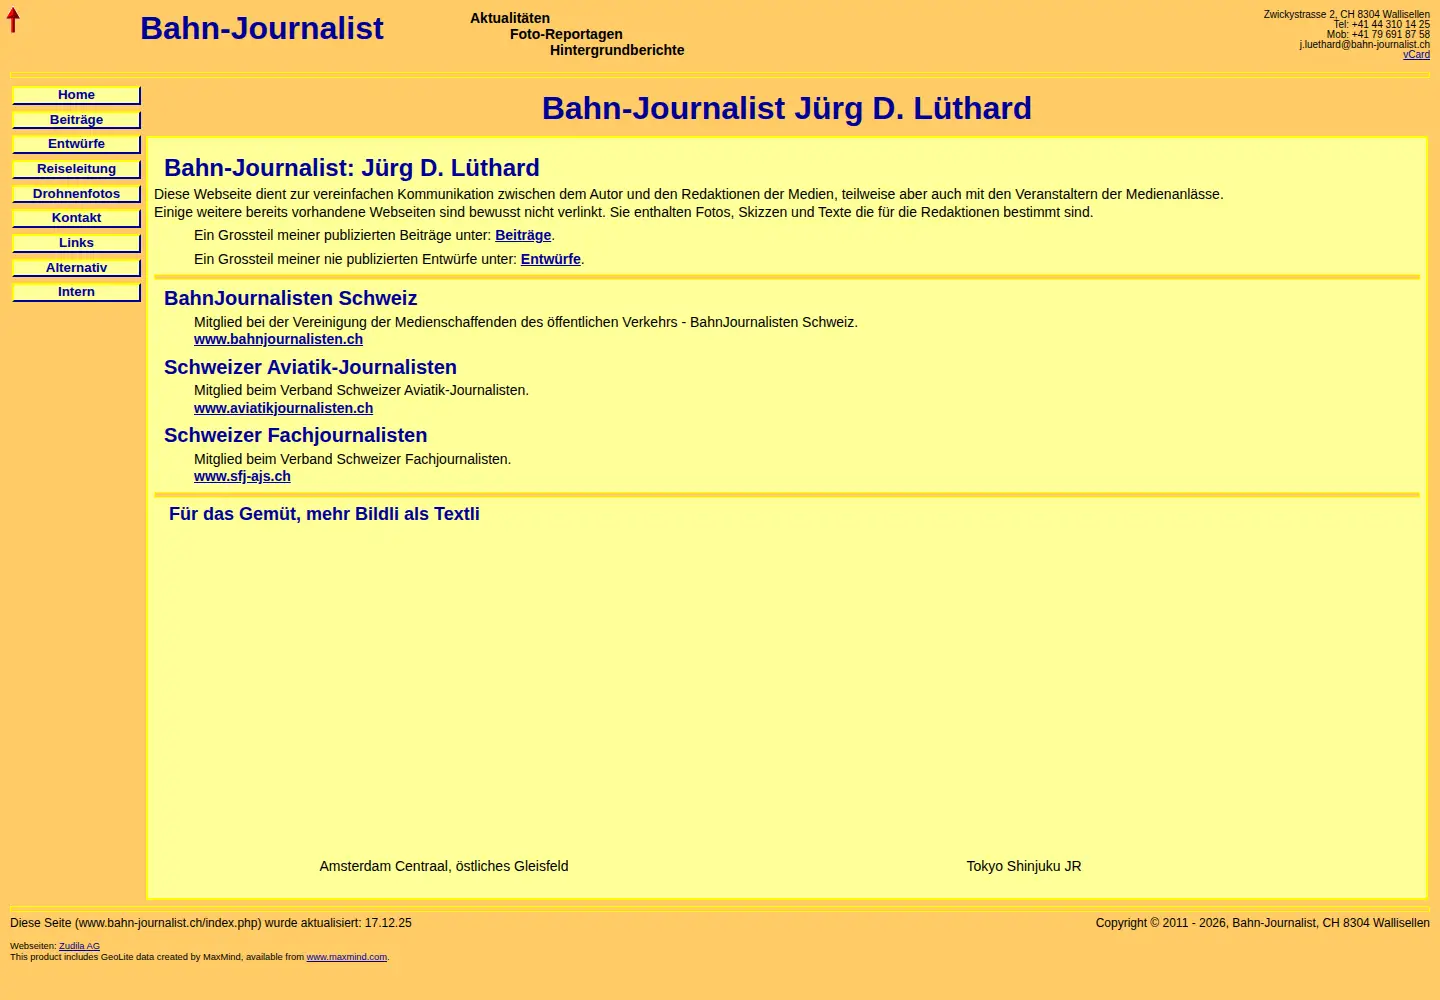Click the 'Bahn-Journalist Jürg D. Lüthard' page title
Image resolution: width=1440 pixels, height=1000 pixels.
pos(787,108)
